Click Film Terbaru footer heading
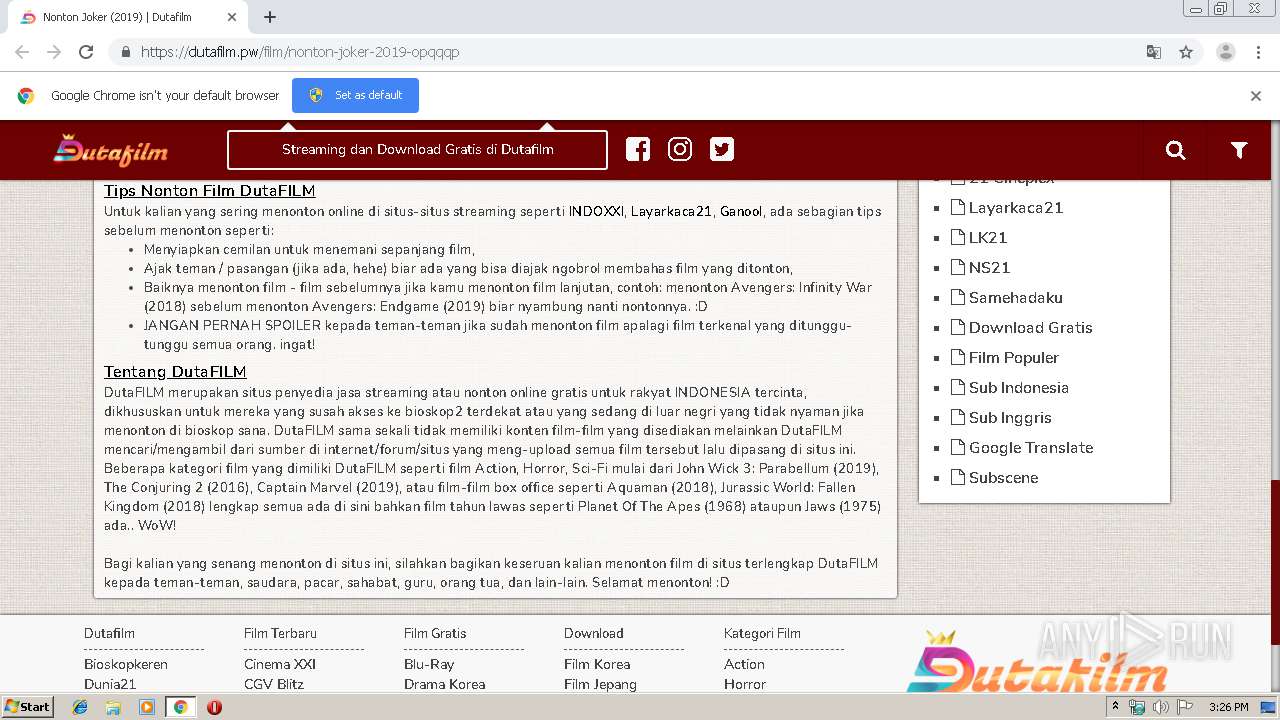This screenshot has height=720, width=1280. click(280, 633)
